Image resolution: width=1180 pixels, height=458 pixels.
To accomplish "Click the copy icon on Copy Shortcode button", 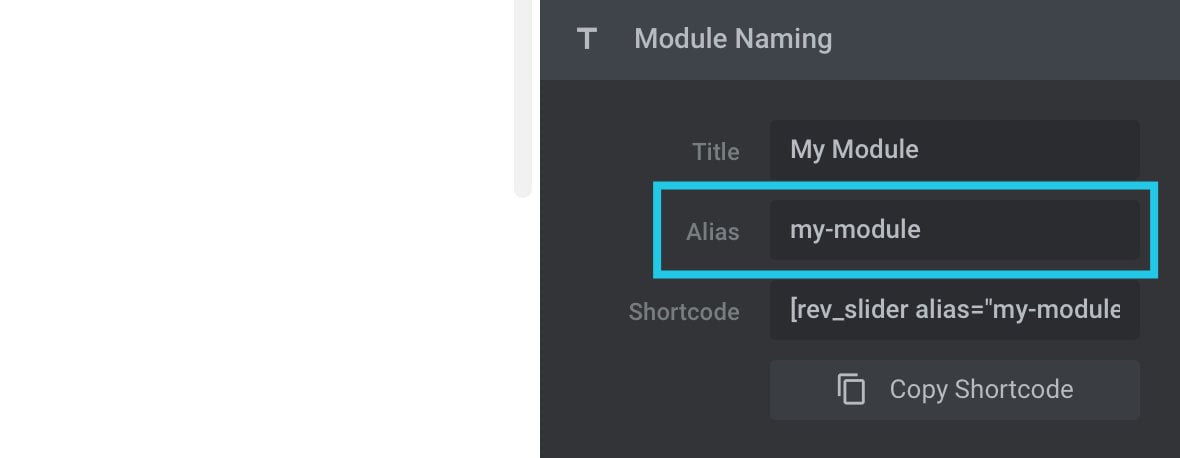I will click(x=851, y=390).
